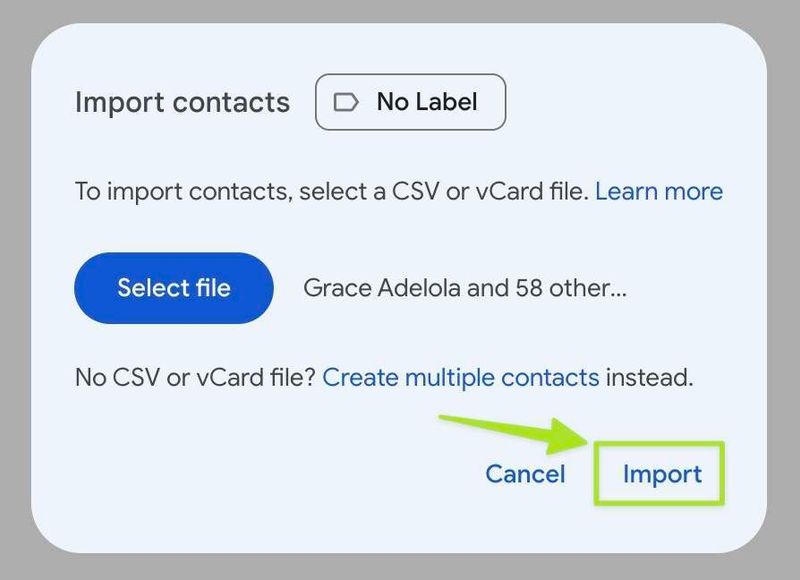This screenshot has height=580, width=800.
Task: Learn more about importing contacts
Action: [x=660, y=191]
